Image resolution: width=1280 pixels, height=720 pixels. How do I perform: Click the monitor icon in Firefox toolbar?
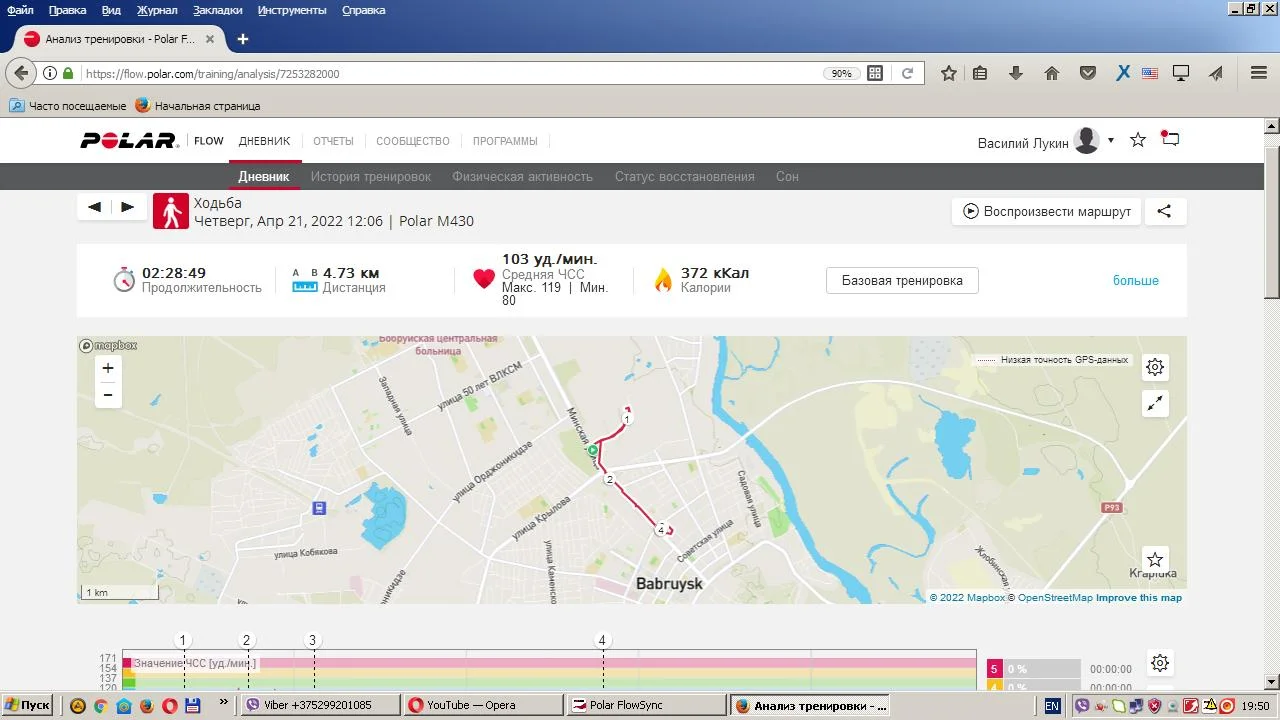(x=1181, y=73)
